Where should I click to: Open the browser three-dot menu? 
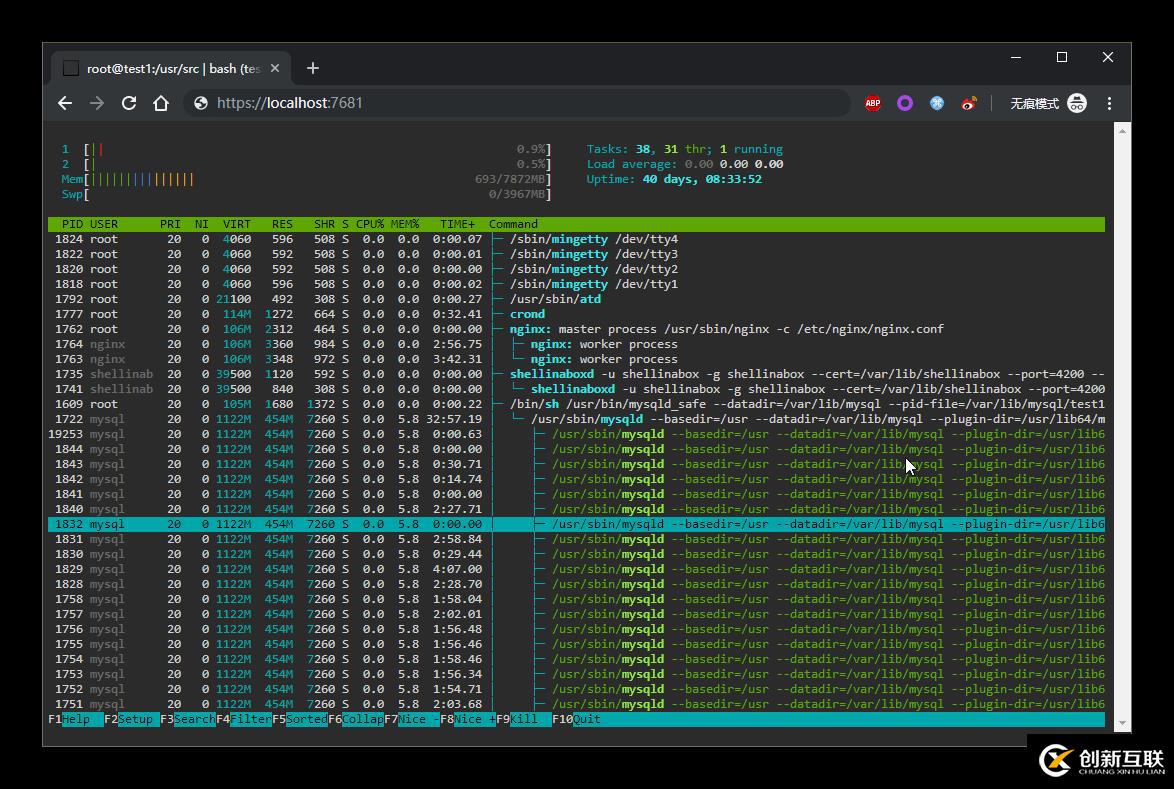[1109, 103]
